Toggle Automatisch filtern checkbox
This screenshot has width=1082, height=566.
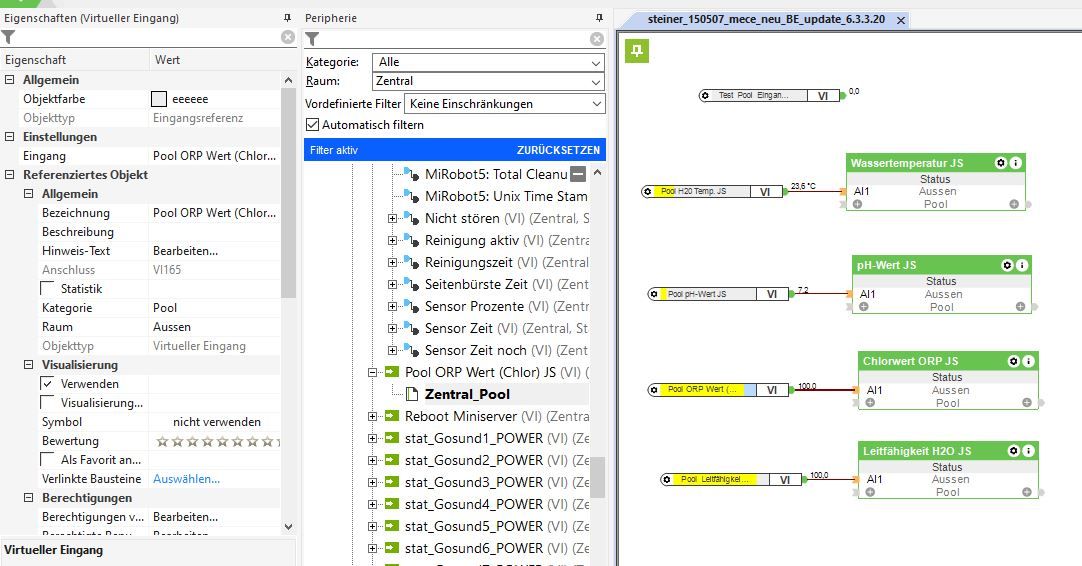313,125
